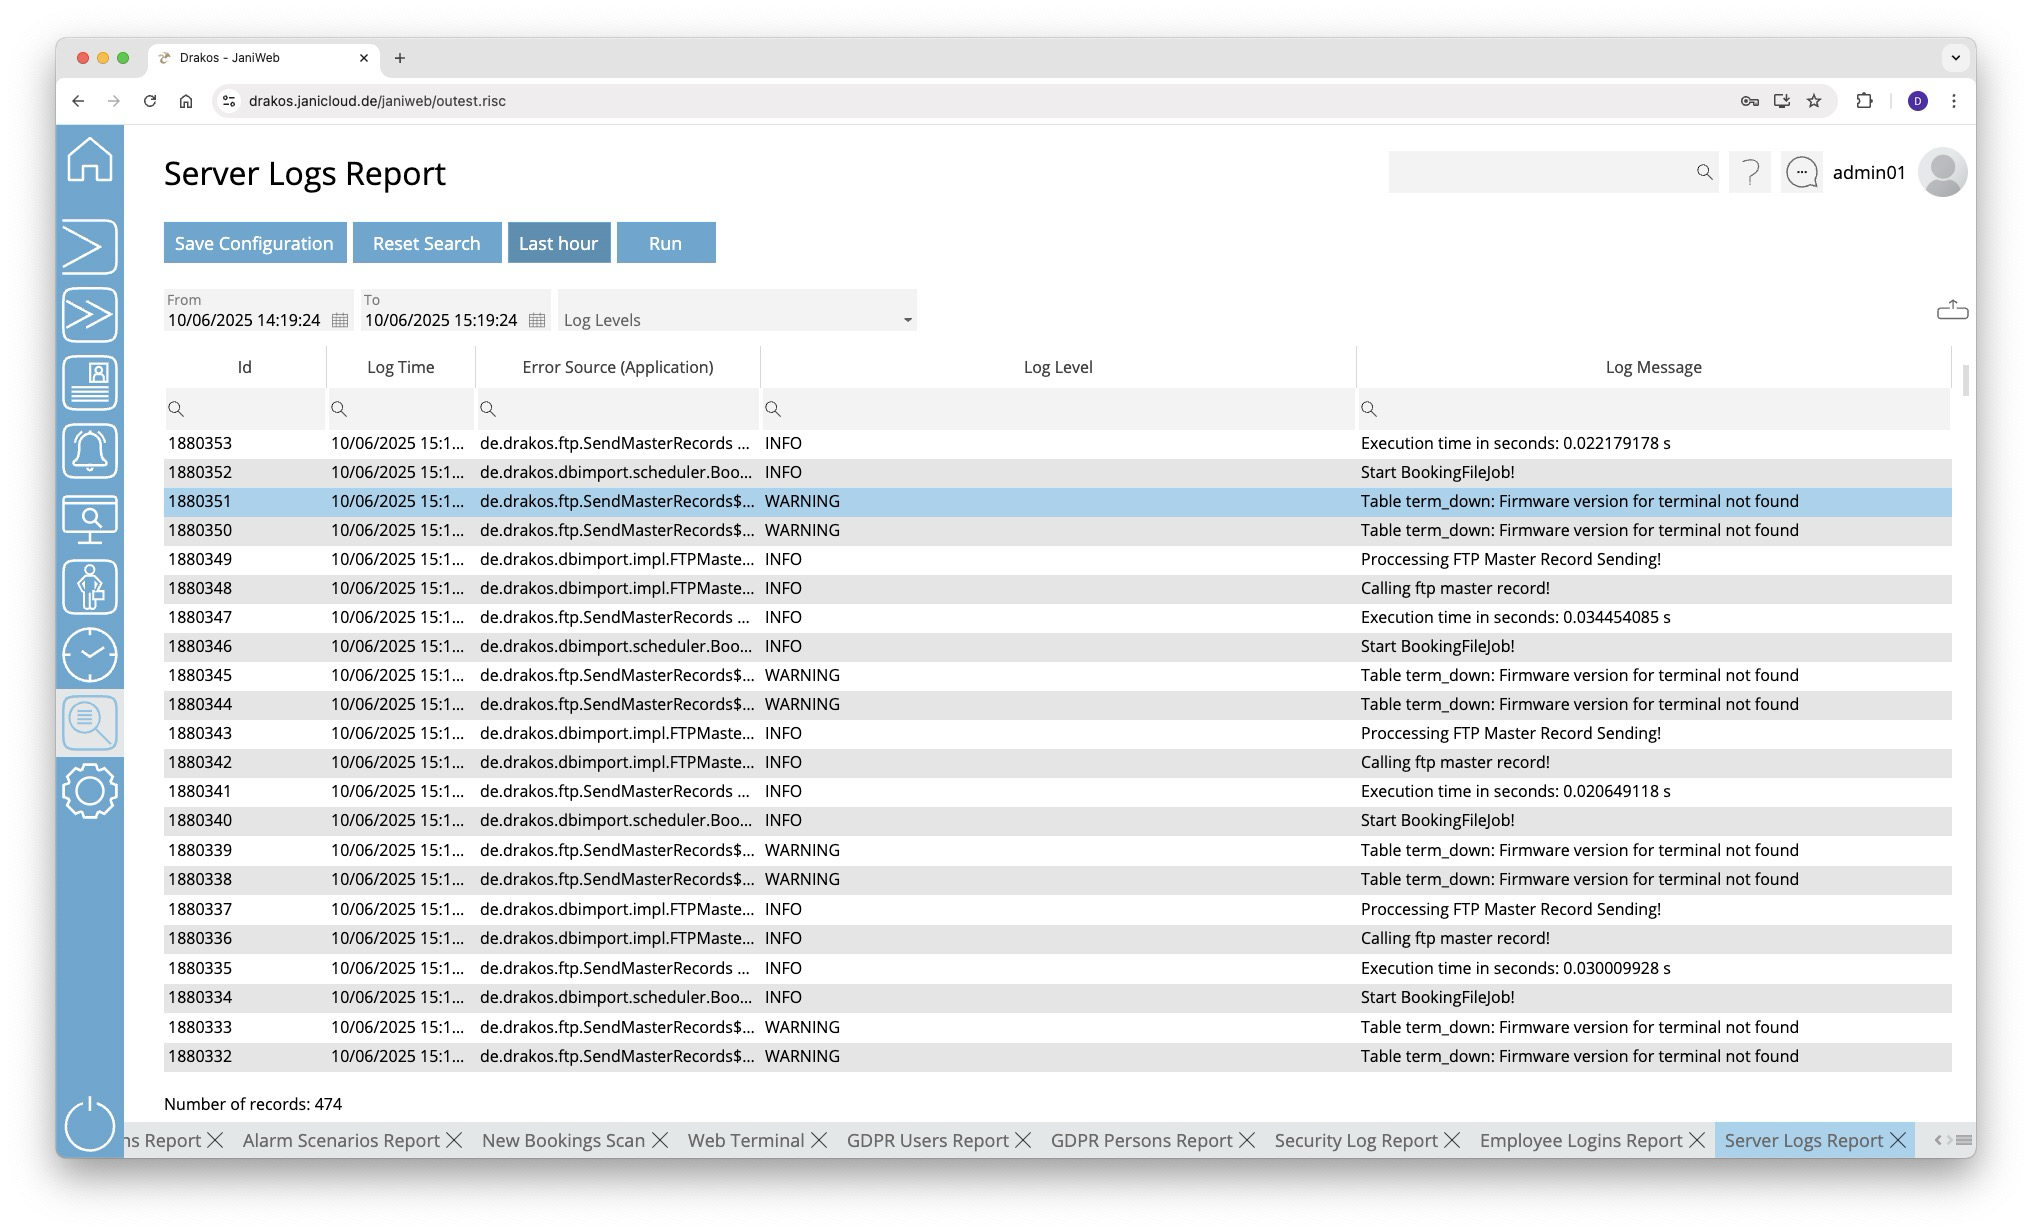Image resolution: width=2032 pixels, height=1232 pixels.
Task: Open the From date calendar picker
Action: click(x=340, y=320)
